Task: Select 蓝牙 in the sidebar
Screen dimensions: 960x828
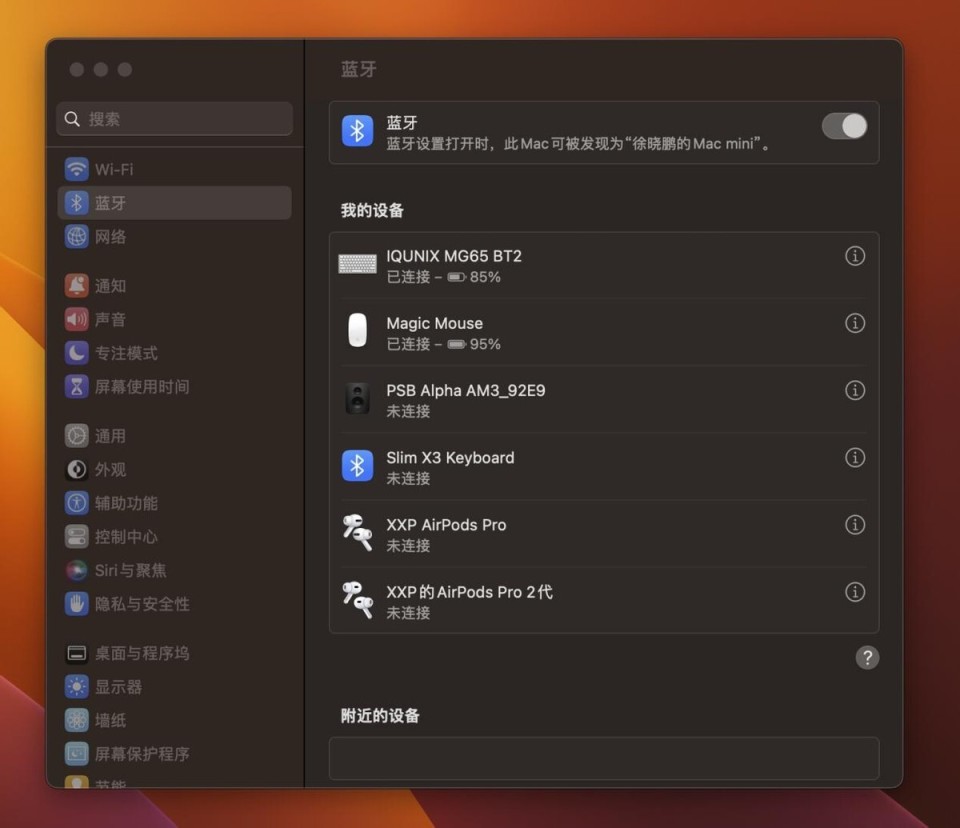Action: 174,203
